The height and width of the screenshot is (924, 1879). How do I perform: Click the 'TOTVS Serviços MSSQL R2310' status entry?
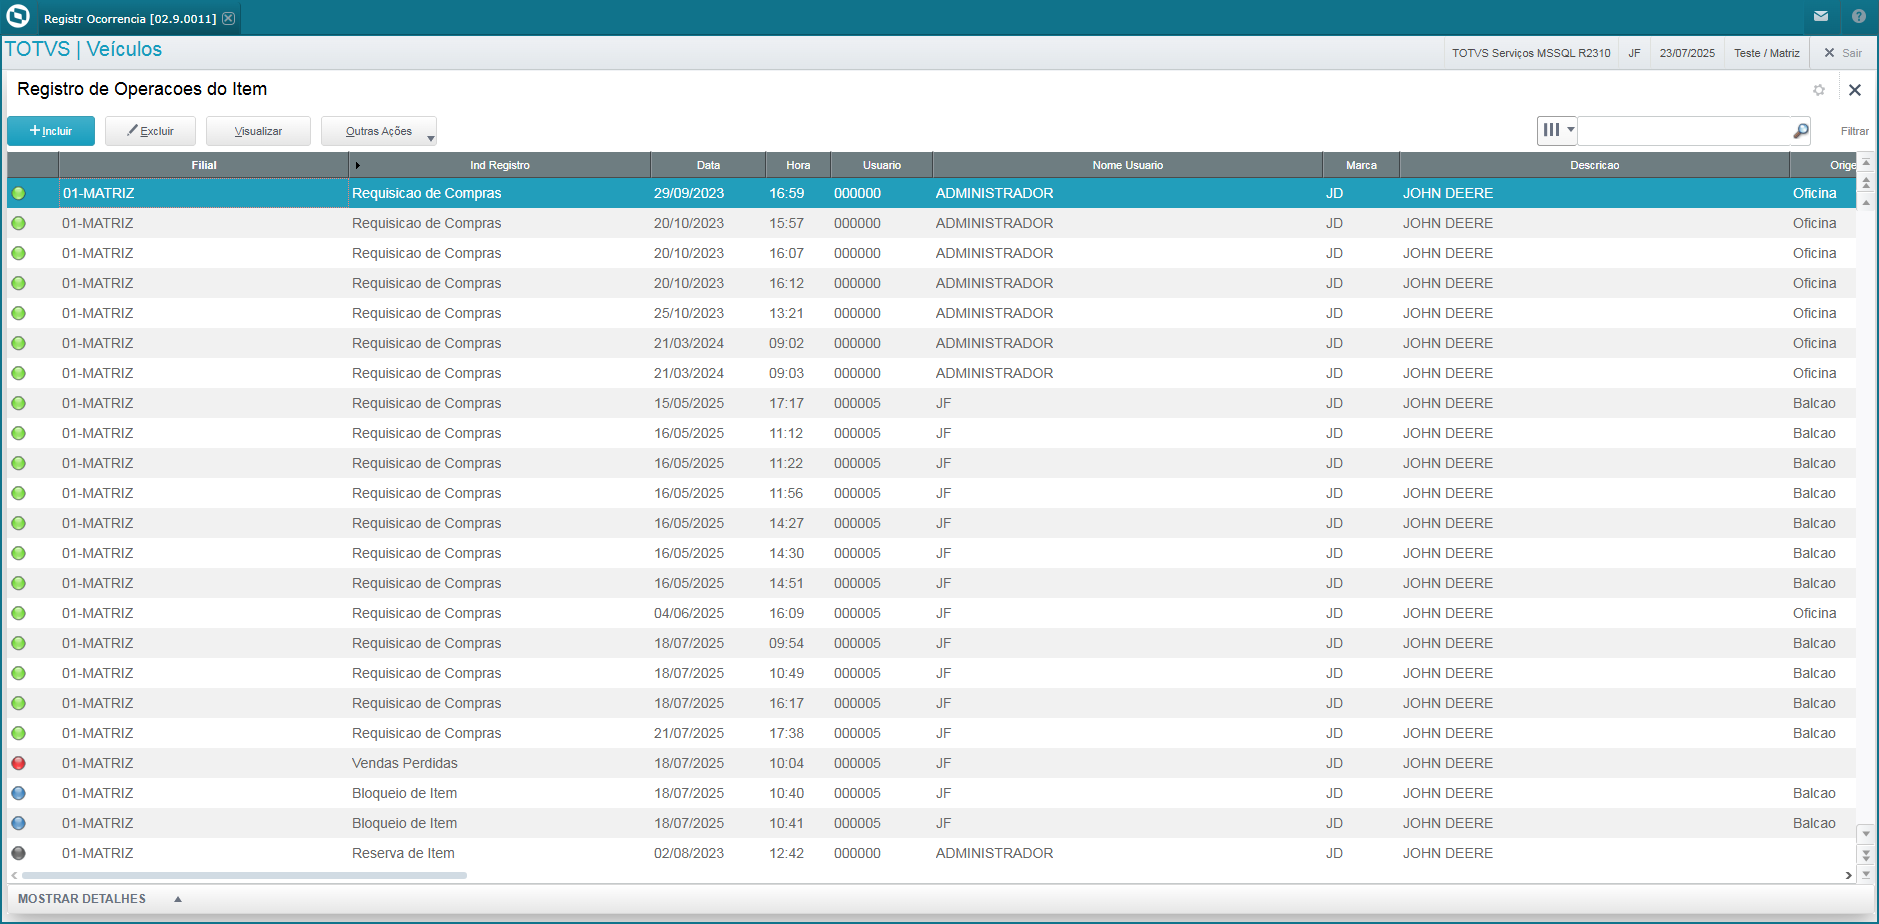(1531, 53)
